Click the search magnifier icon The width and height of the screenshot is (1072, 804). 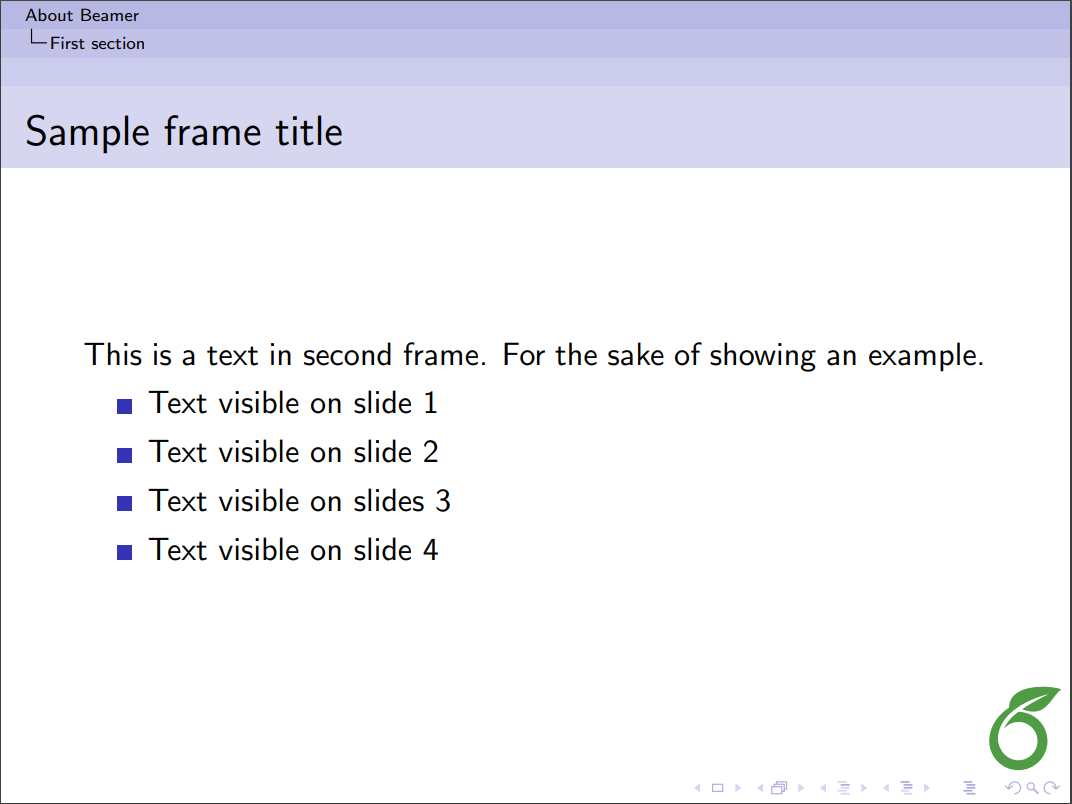(x=1031, y=788)
